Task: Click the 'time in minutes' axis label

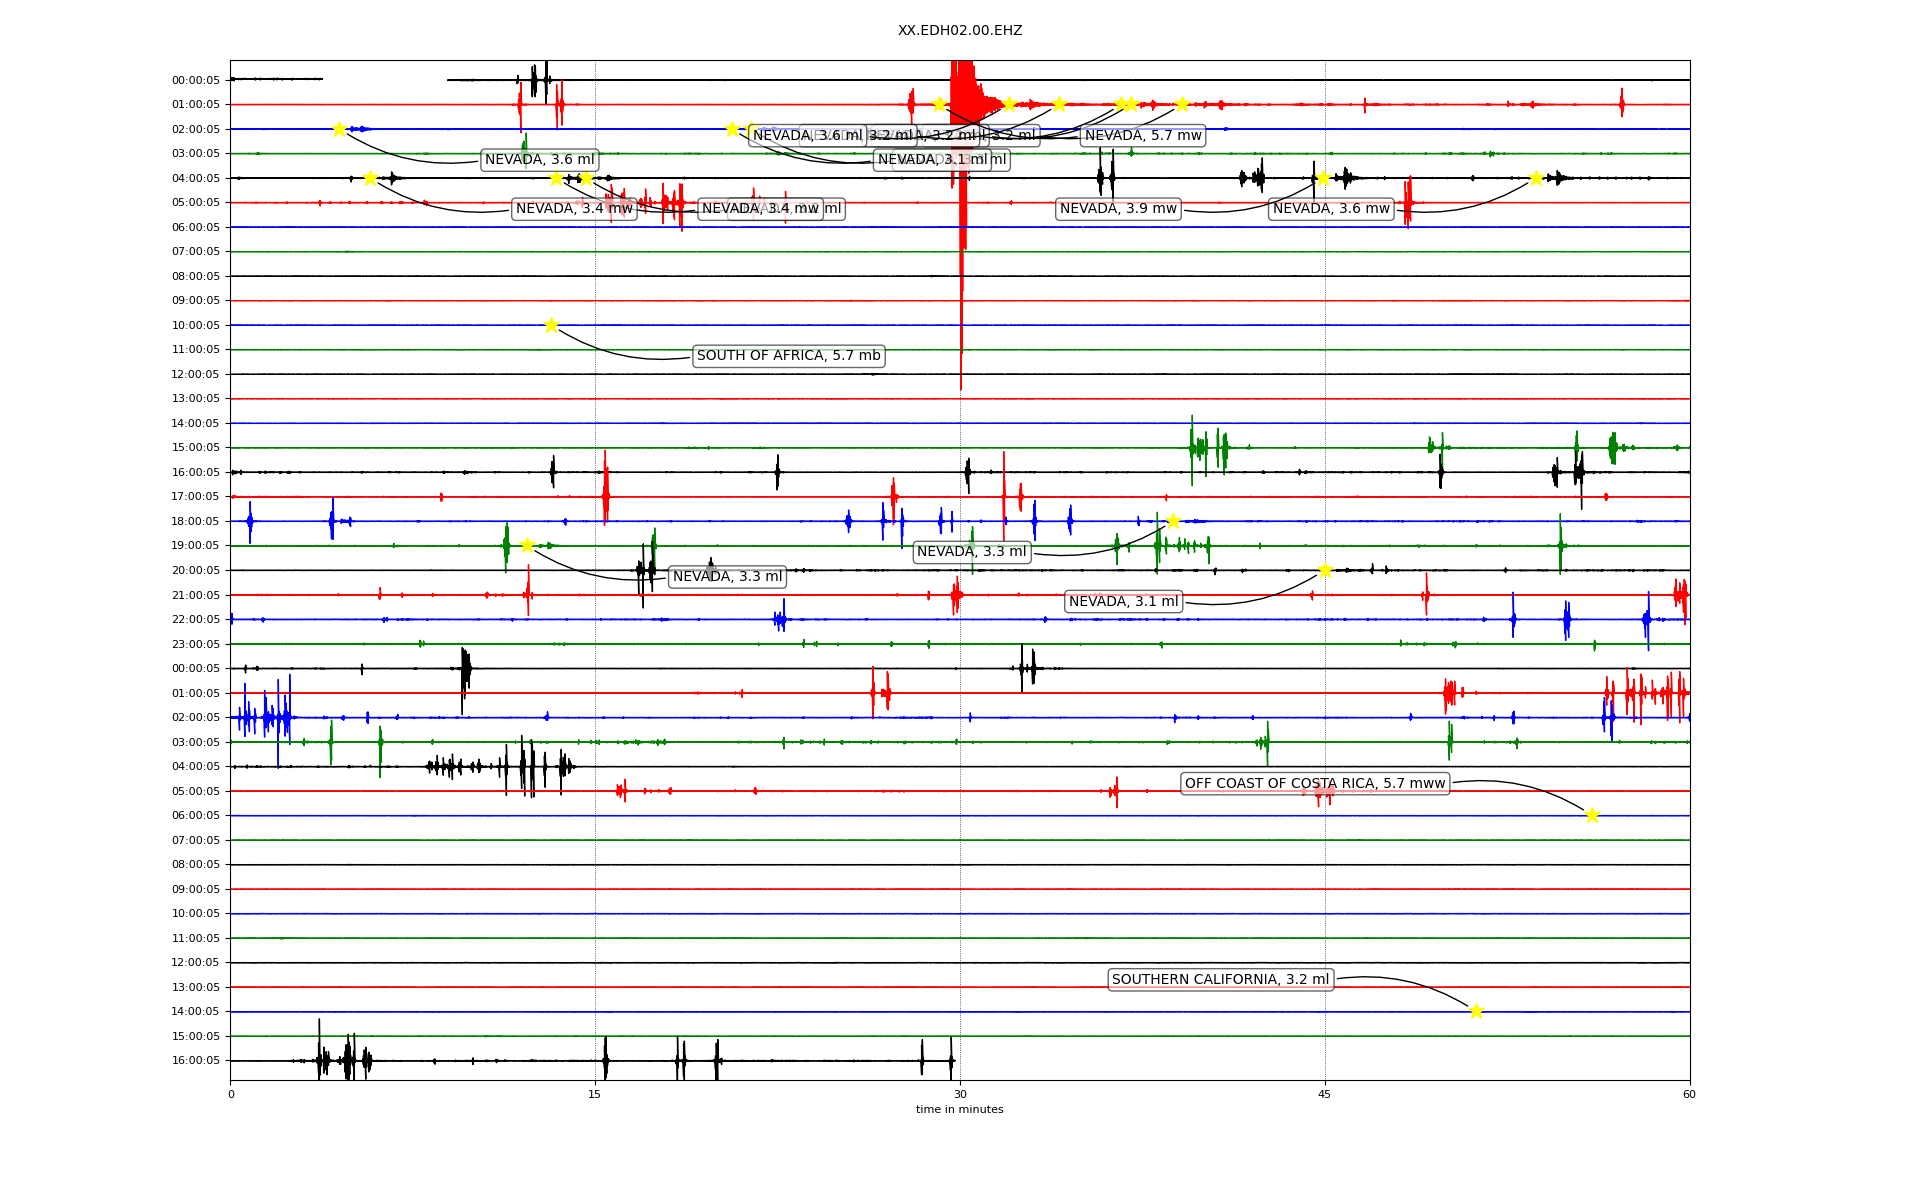Action: click(959, 1109)
